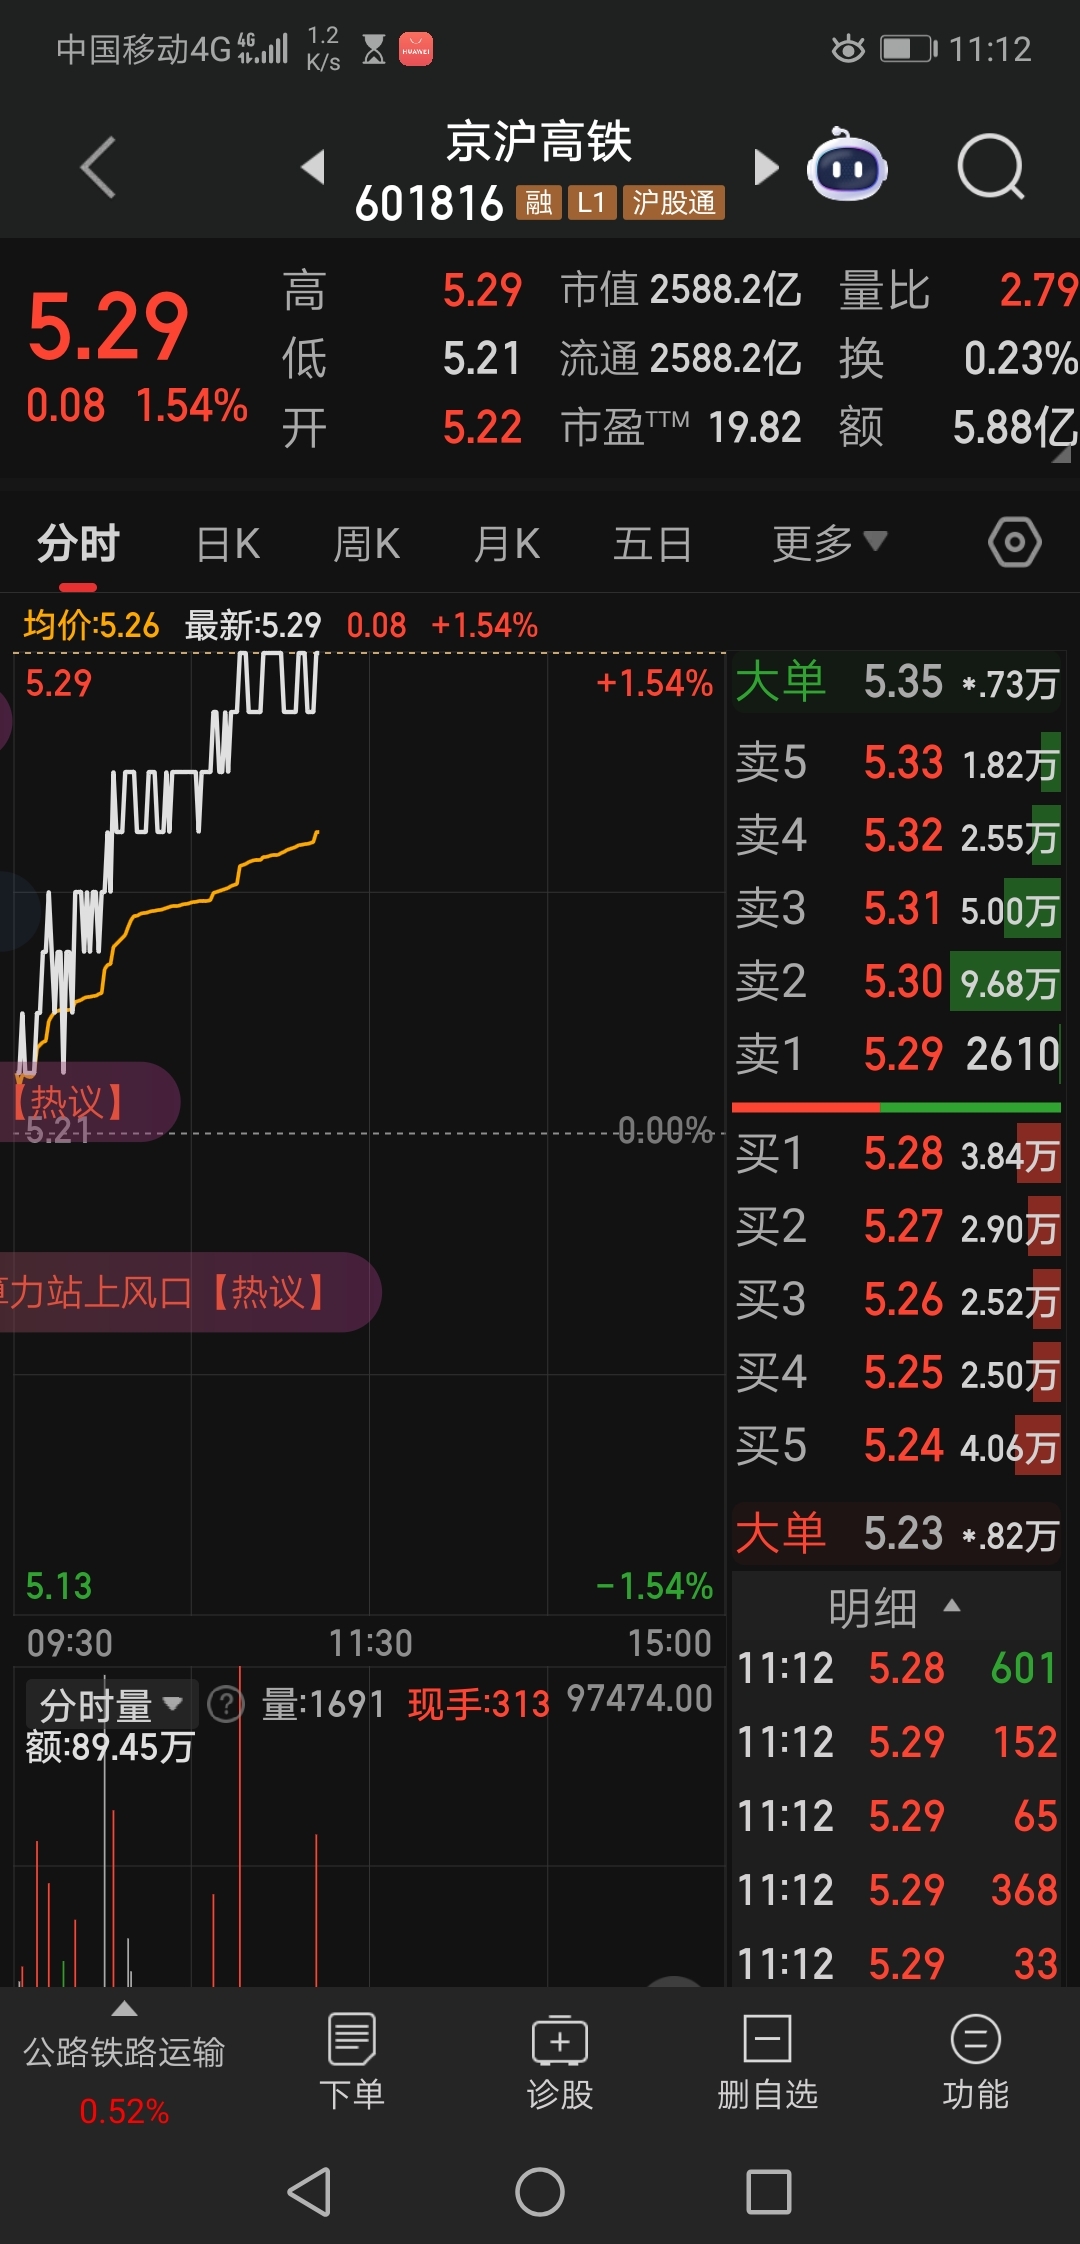Screen dimensions: 1080x2244
Task: Tap 量比 2.79 value
Action: (x=1039, y=290)
